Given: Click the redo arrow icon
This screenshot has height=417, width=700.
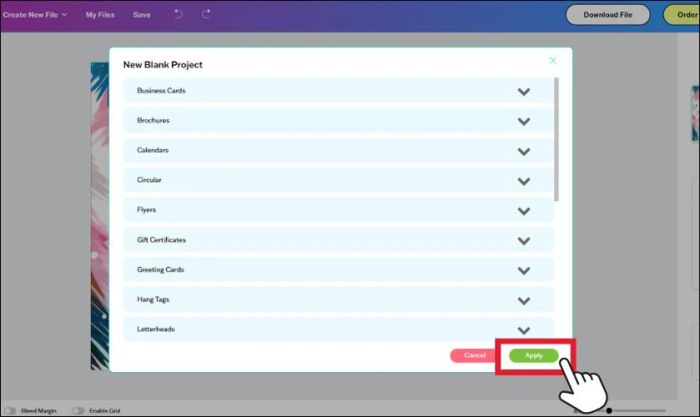Looking at the screenshot, I should click(x=206, y=14).
